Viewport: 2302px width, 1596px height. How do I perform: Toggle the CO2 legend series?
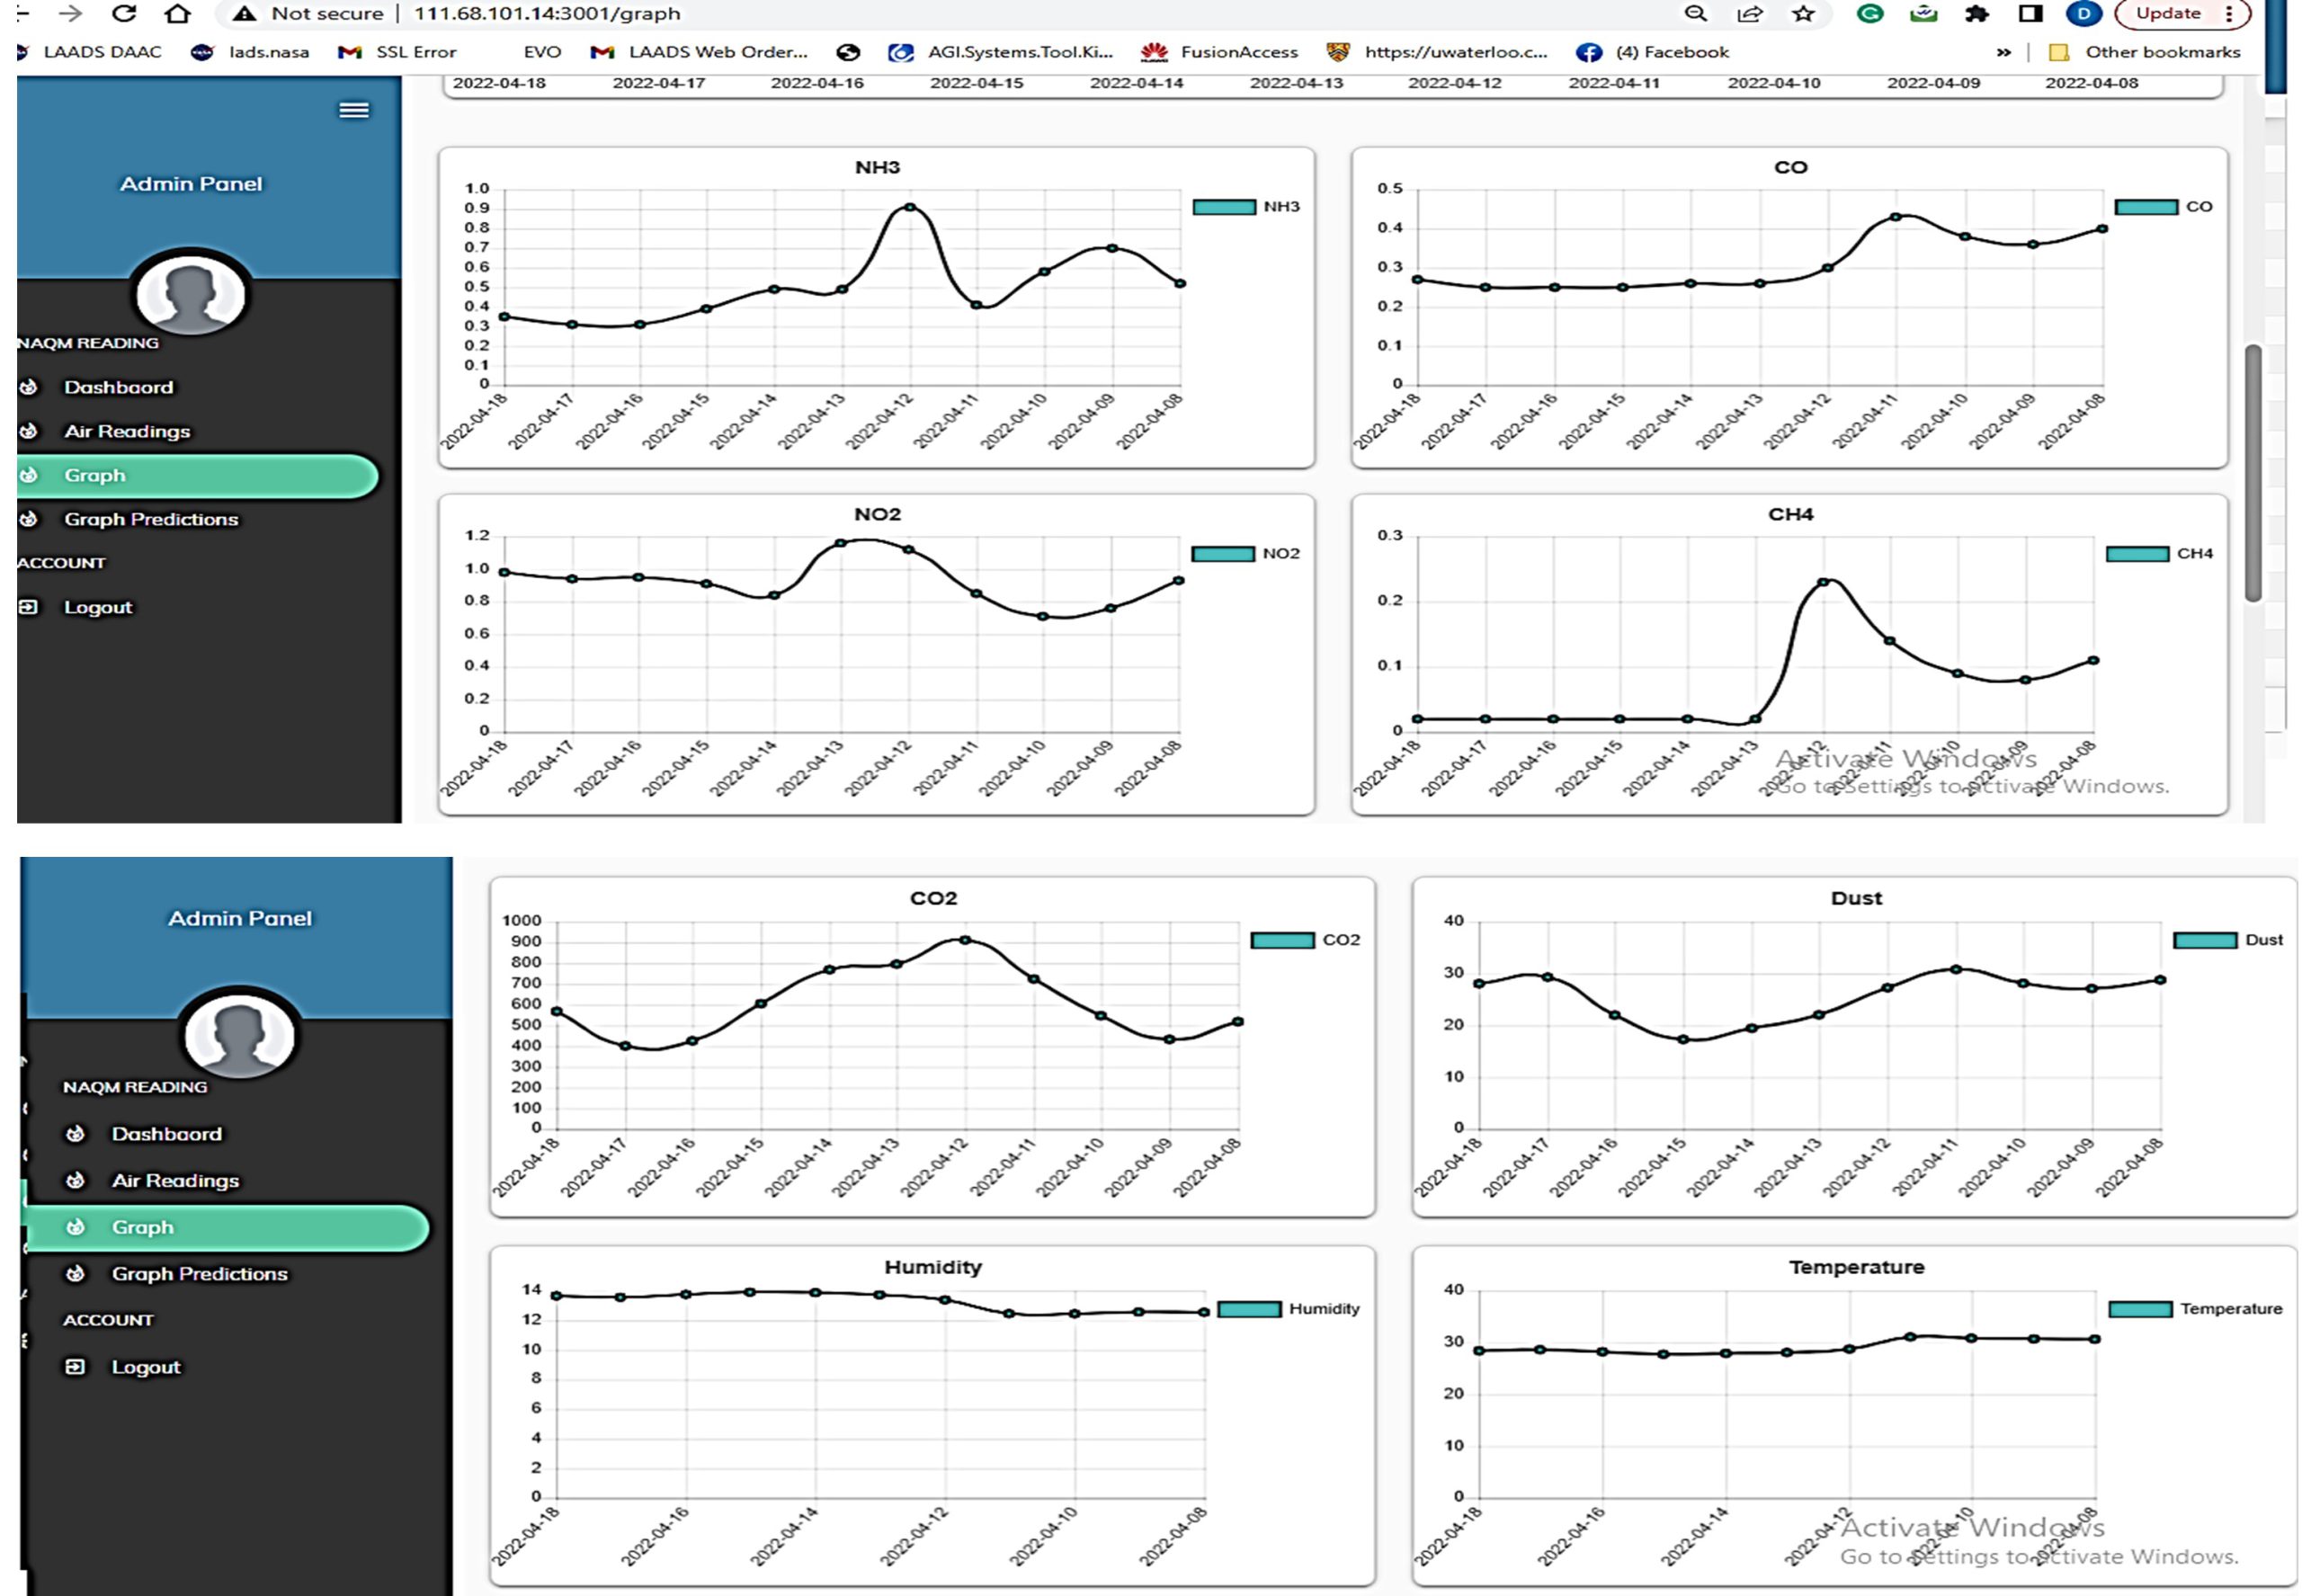(x=1305, y=940)
